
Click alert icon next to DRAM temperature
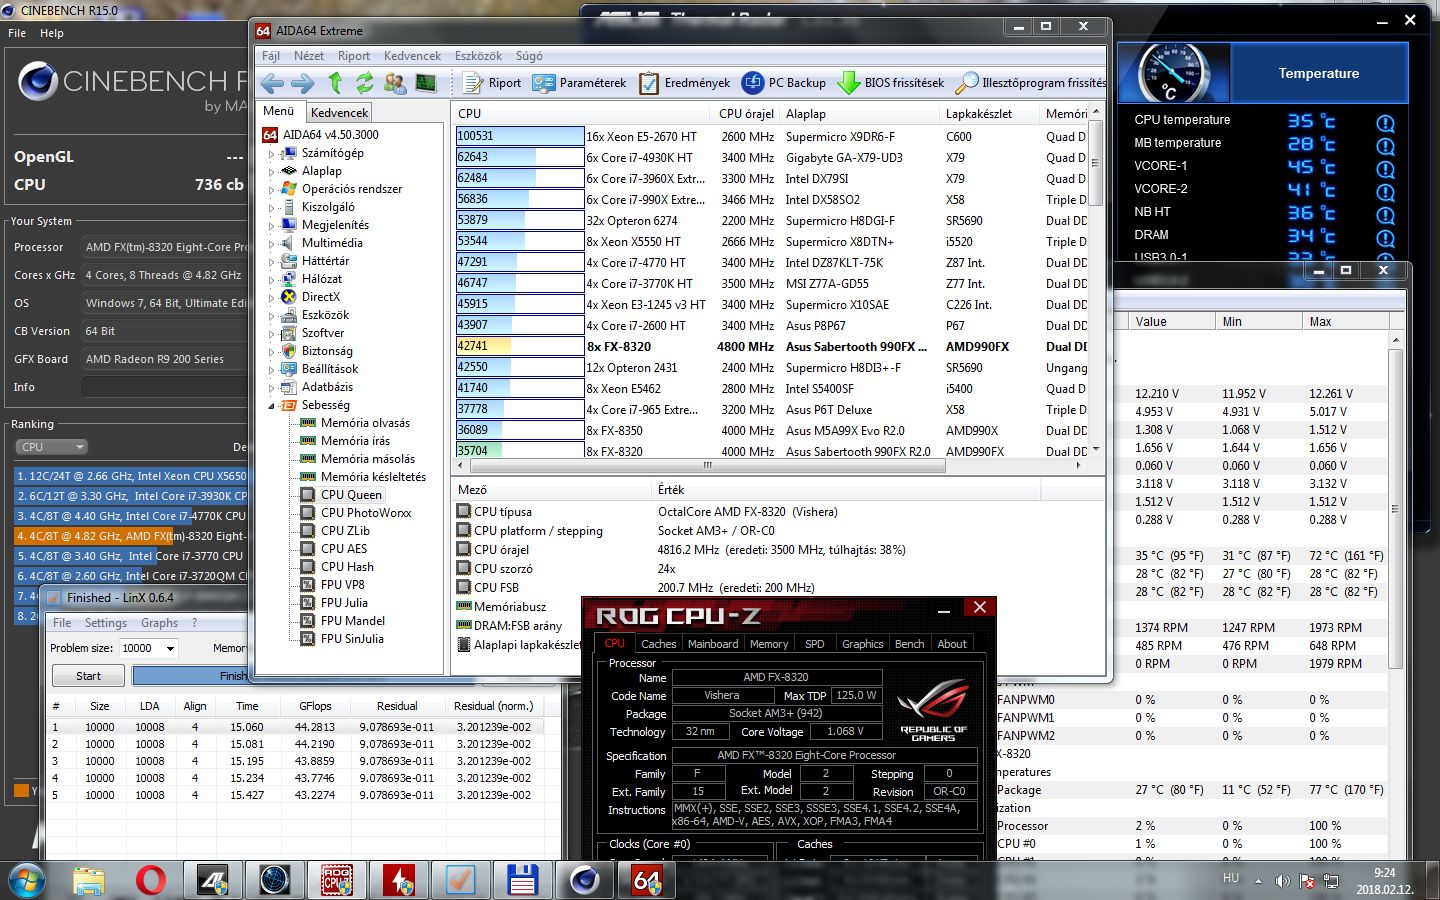[x=1385, y=238]
